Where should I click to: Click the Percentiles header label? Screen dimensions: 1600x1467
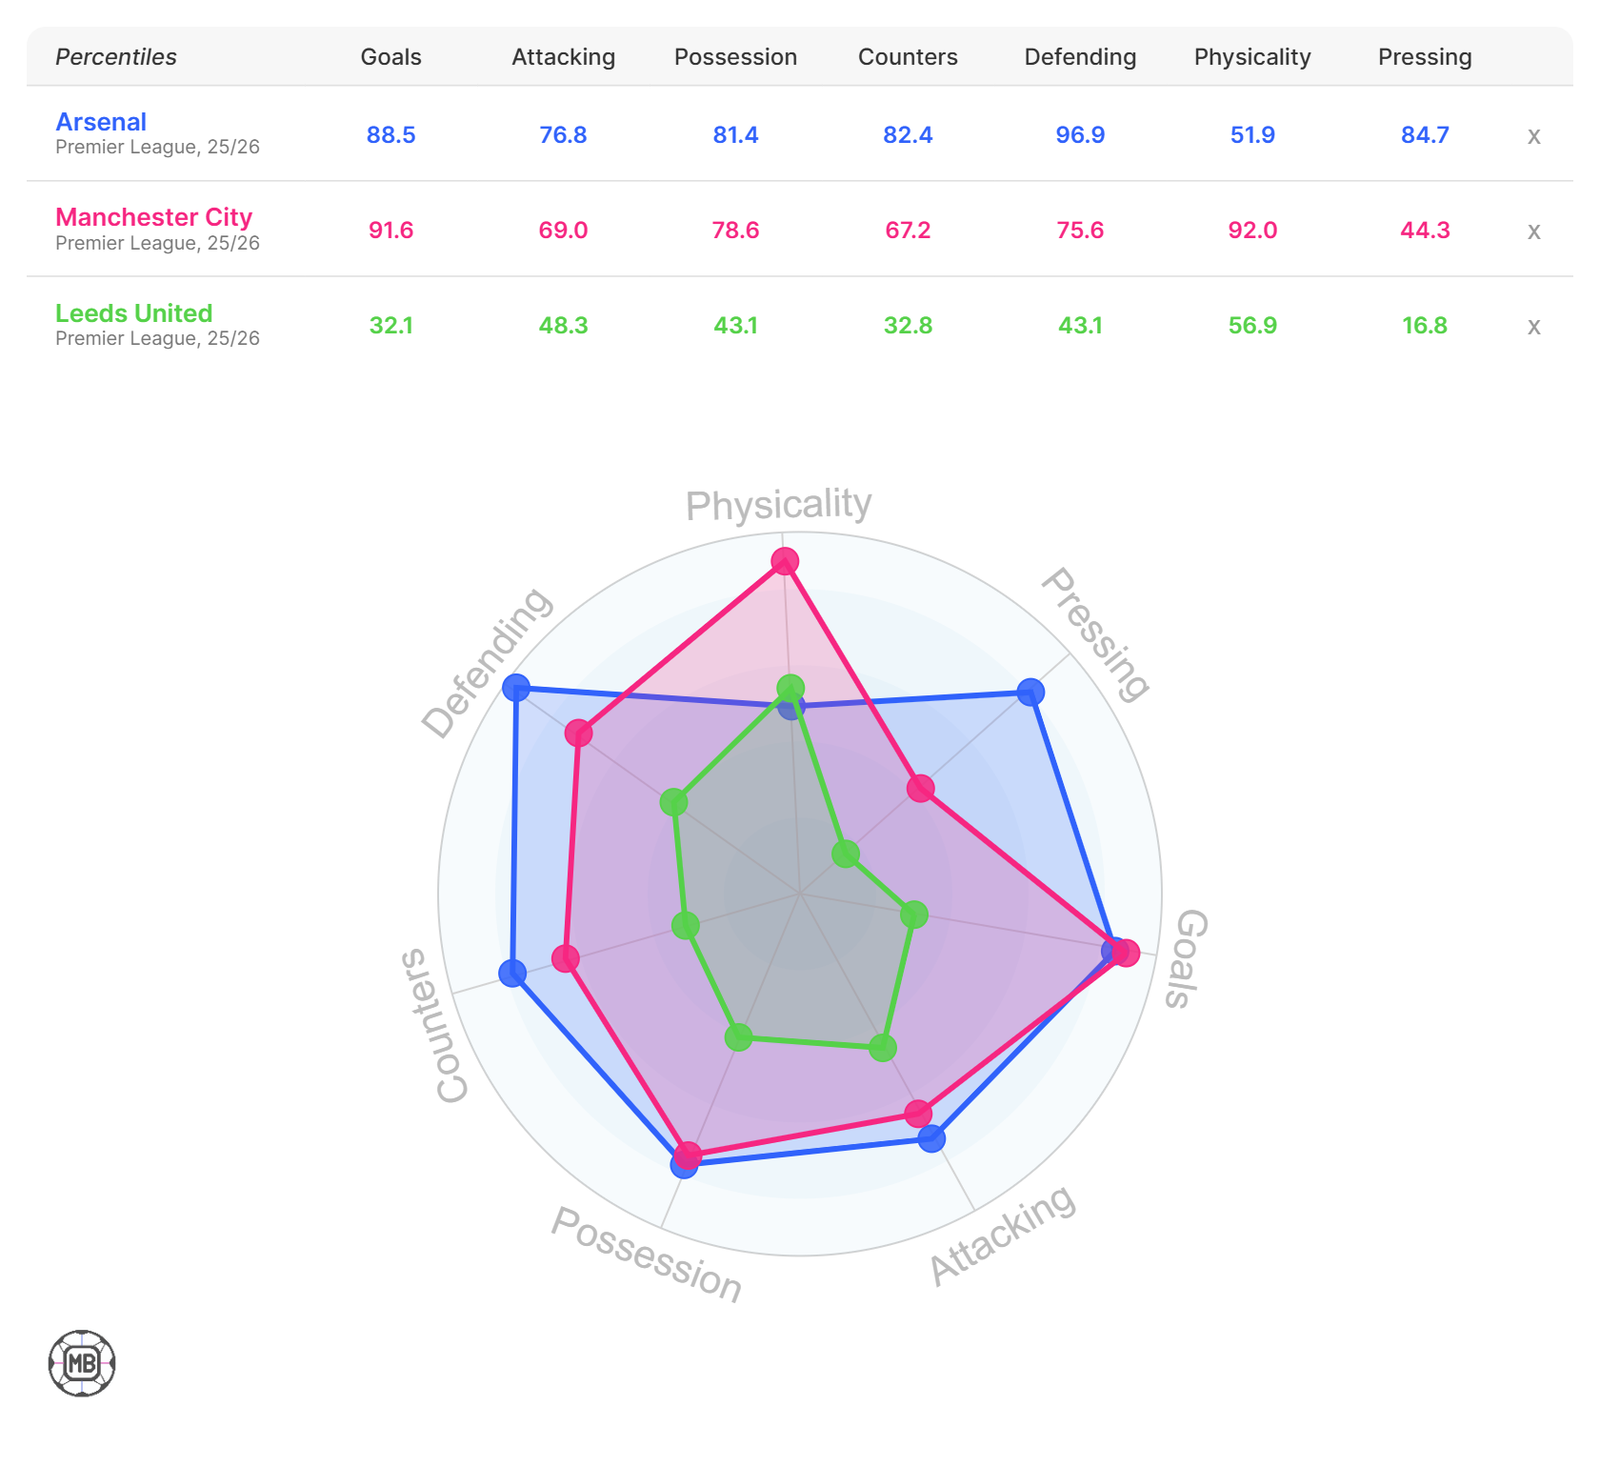(116, 57)
